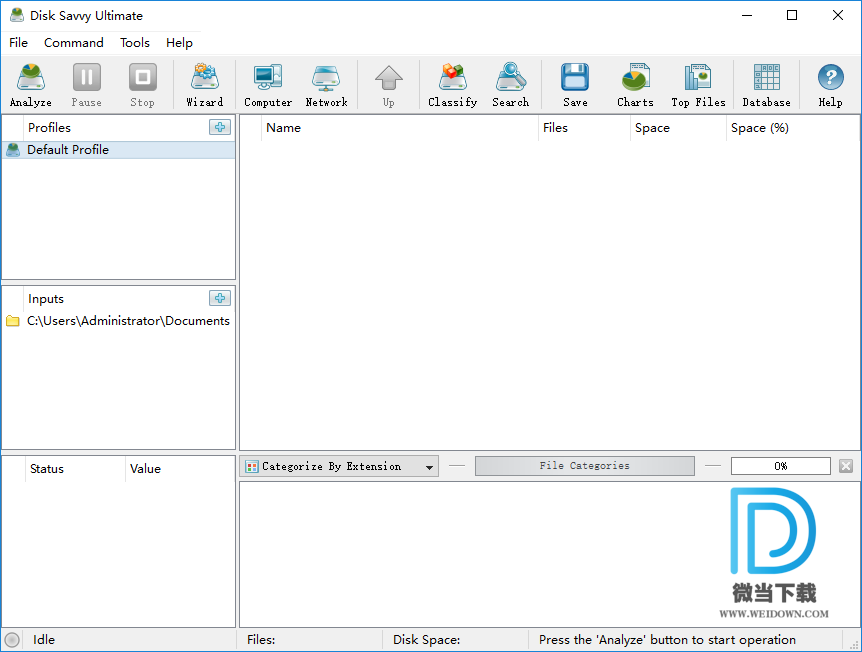Click the Pause toolbar icon
The height and width of the screenshot is (652, 862).
click(86, 85)
